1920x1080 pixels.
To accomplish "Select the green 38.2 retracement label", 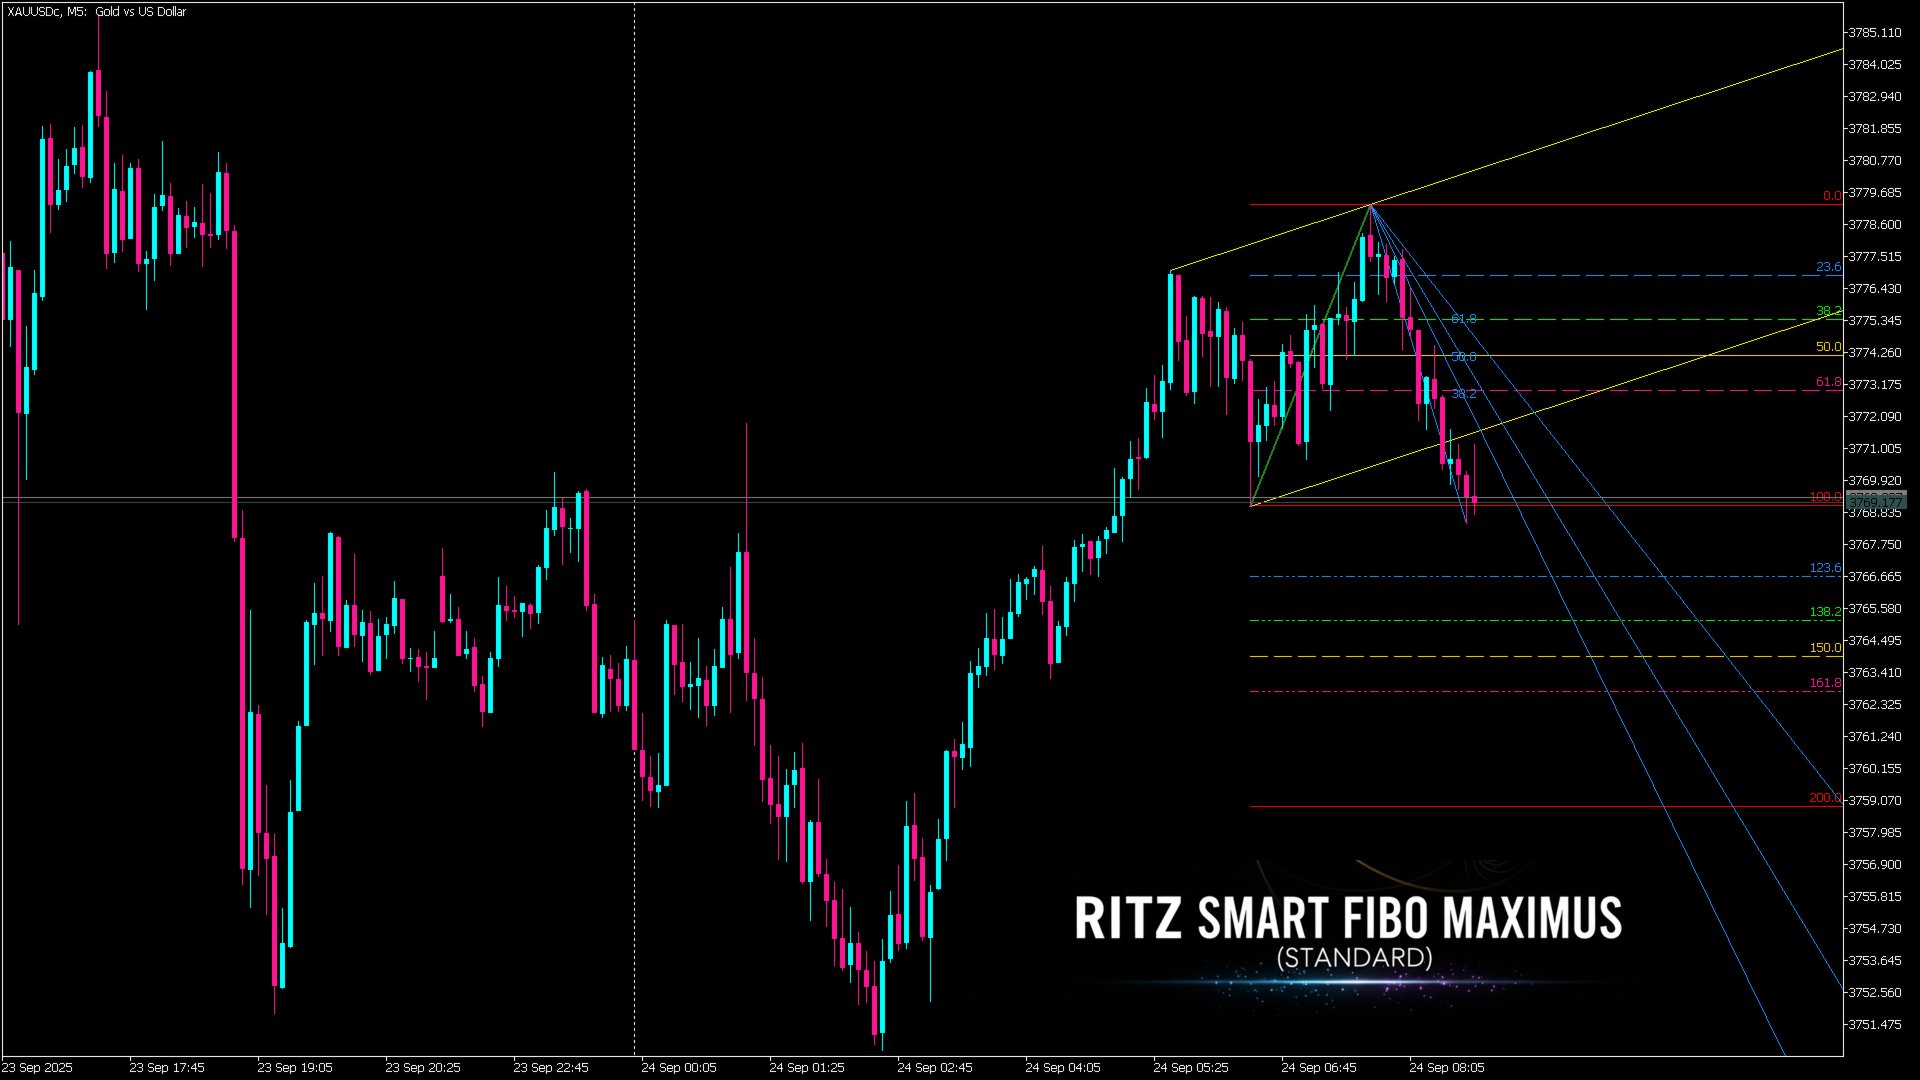I will coord(1827,311).
